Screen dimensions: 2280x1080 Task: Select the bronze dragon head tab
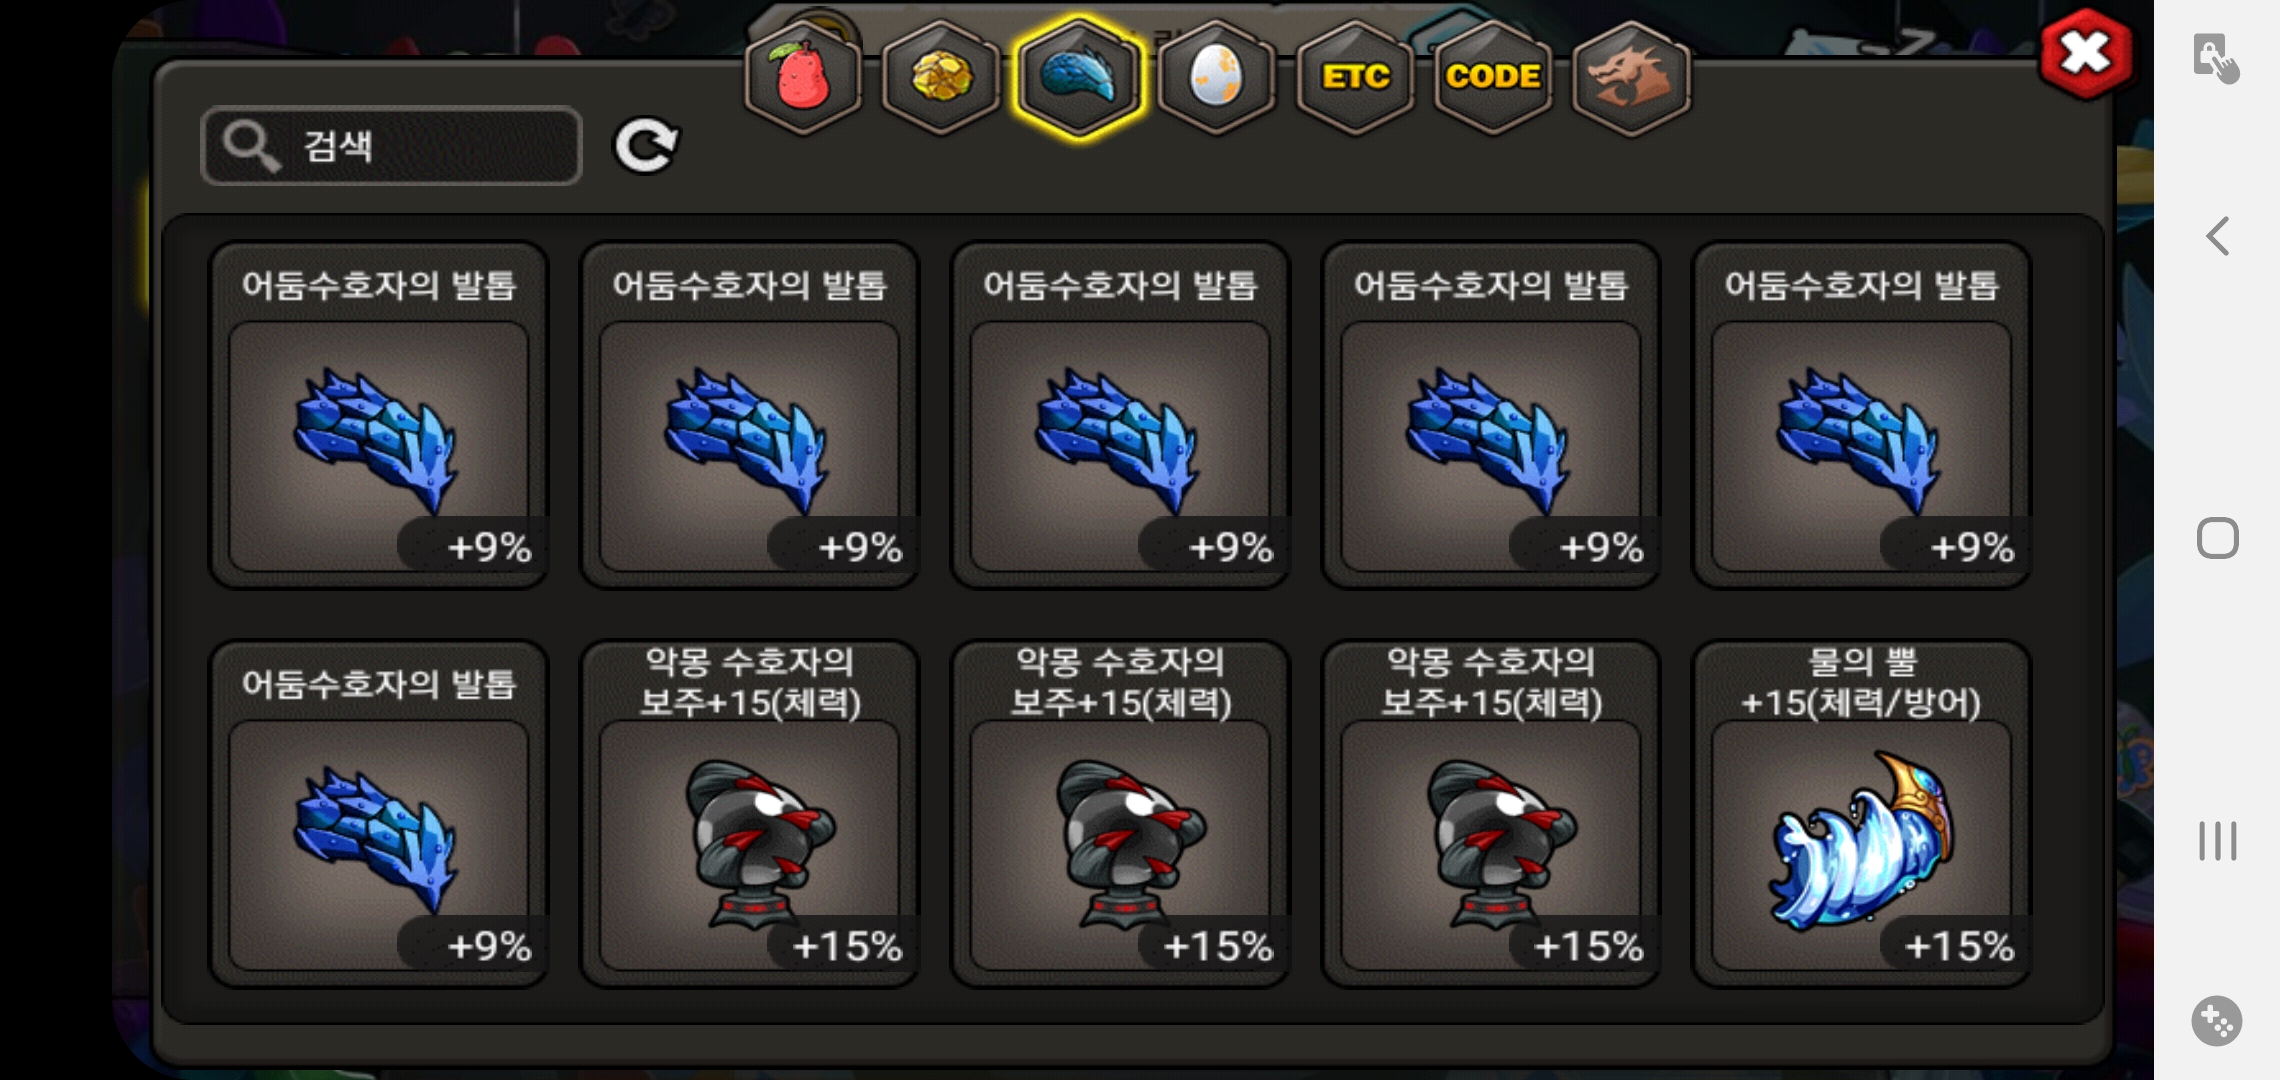pos(1630,77)
